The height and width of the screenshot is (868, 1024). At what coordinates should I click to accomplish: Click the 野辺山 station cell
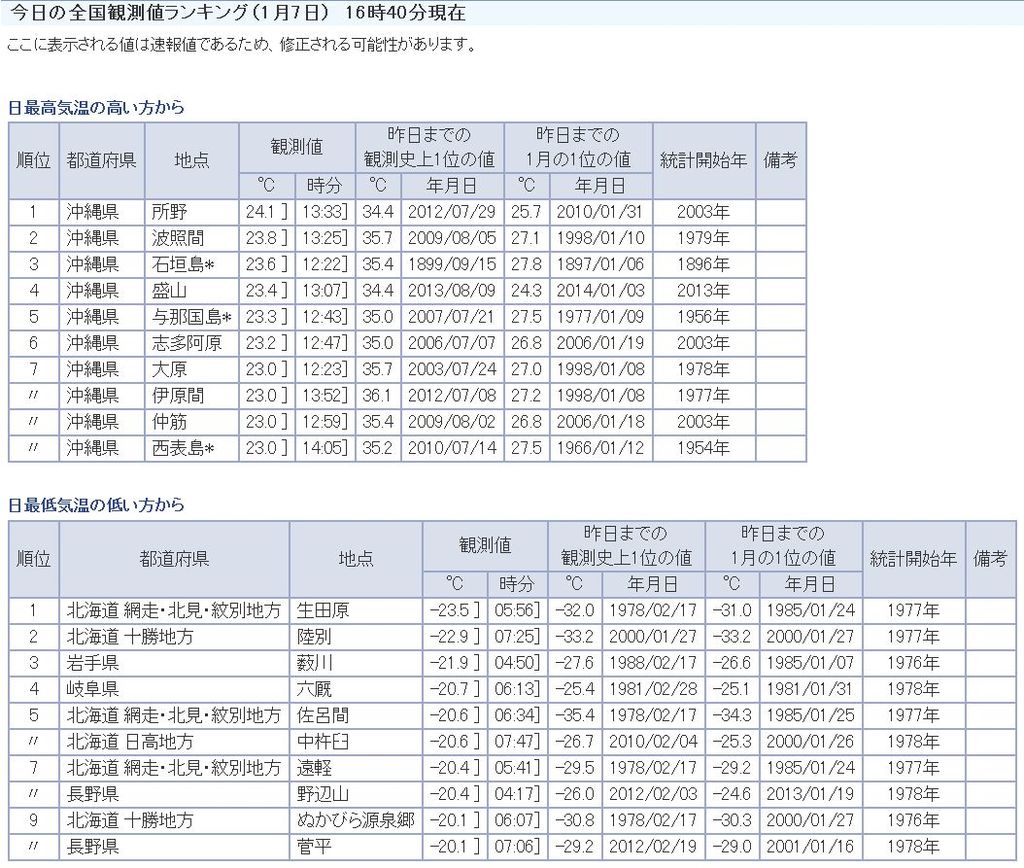322,794
